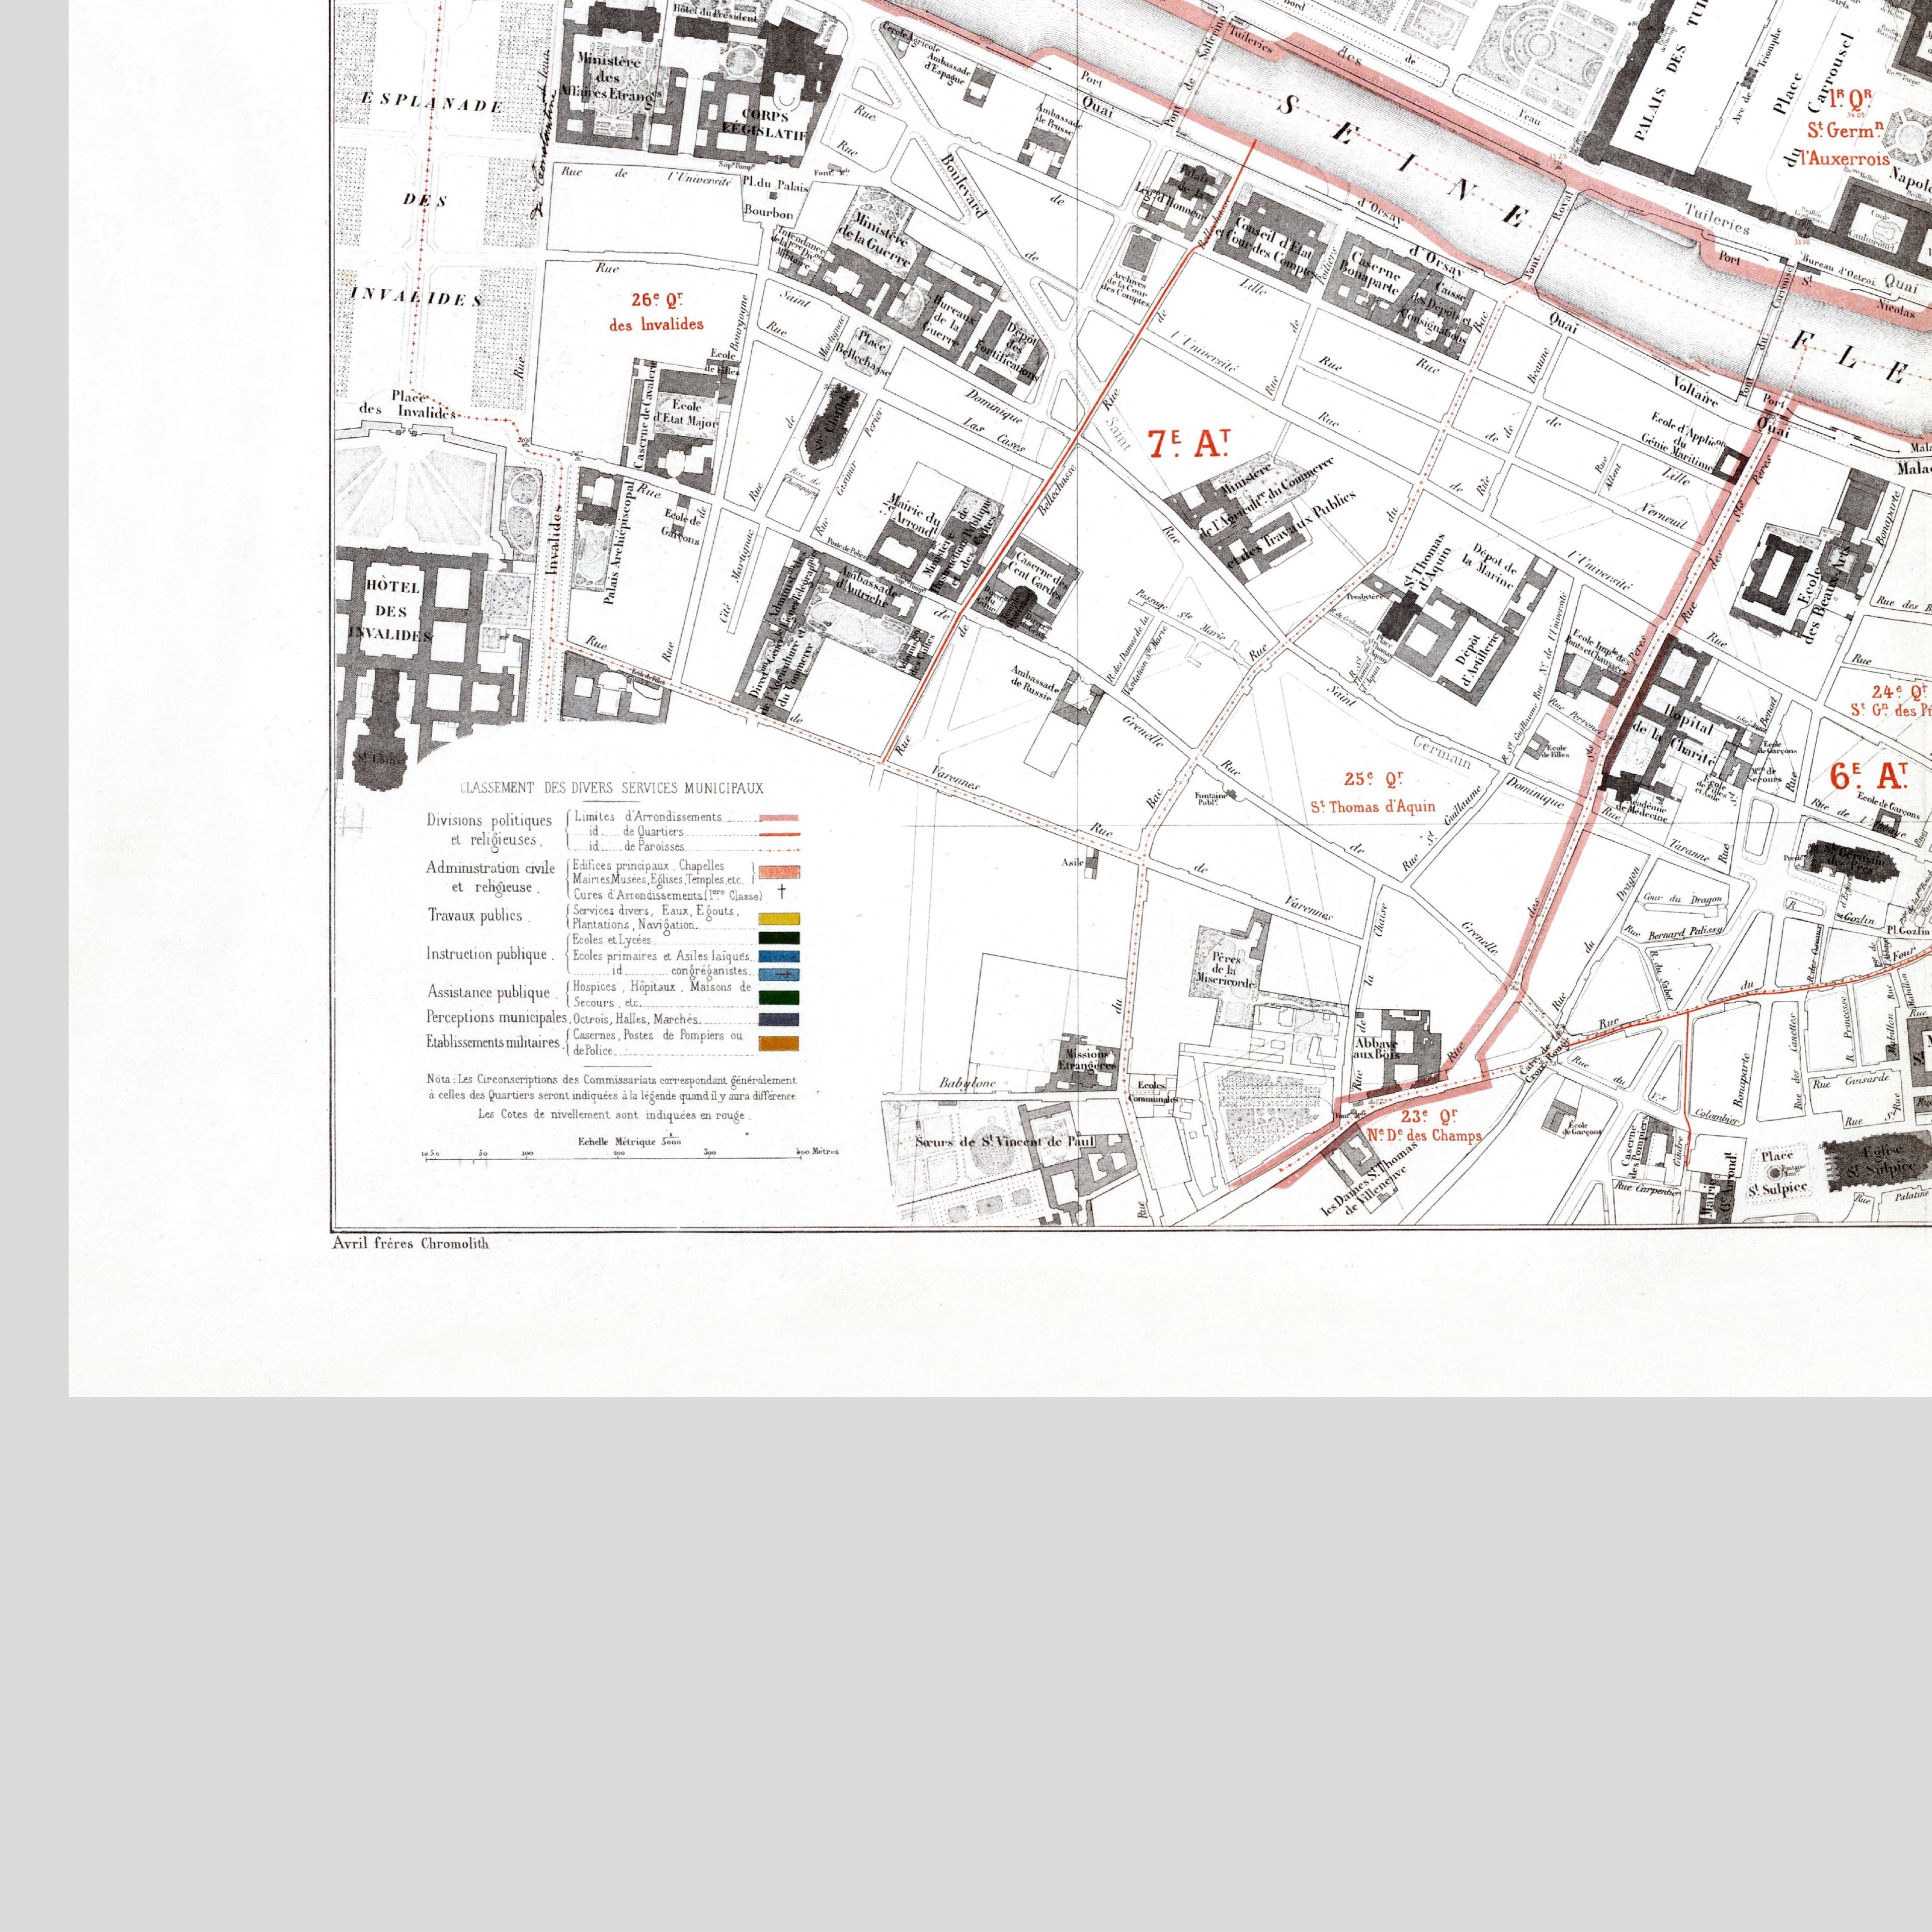Click the dark green Ecoles et Lycées swatch

tap(778, 938)
